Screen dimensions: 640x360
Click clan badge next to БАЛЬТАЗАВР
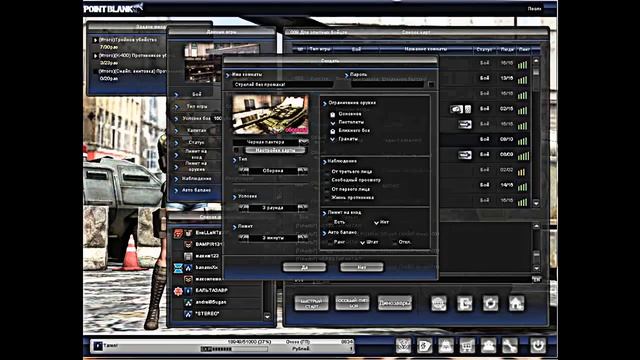point(178,291)
